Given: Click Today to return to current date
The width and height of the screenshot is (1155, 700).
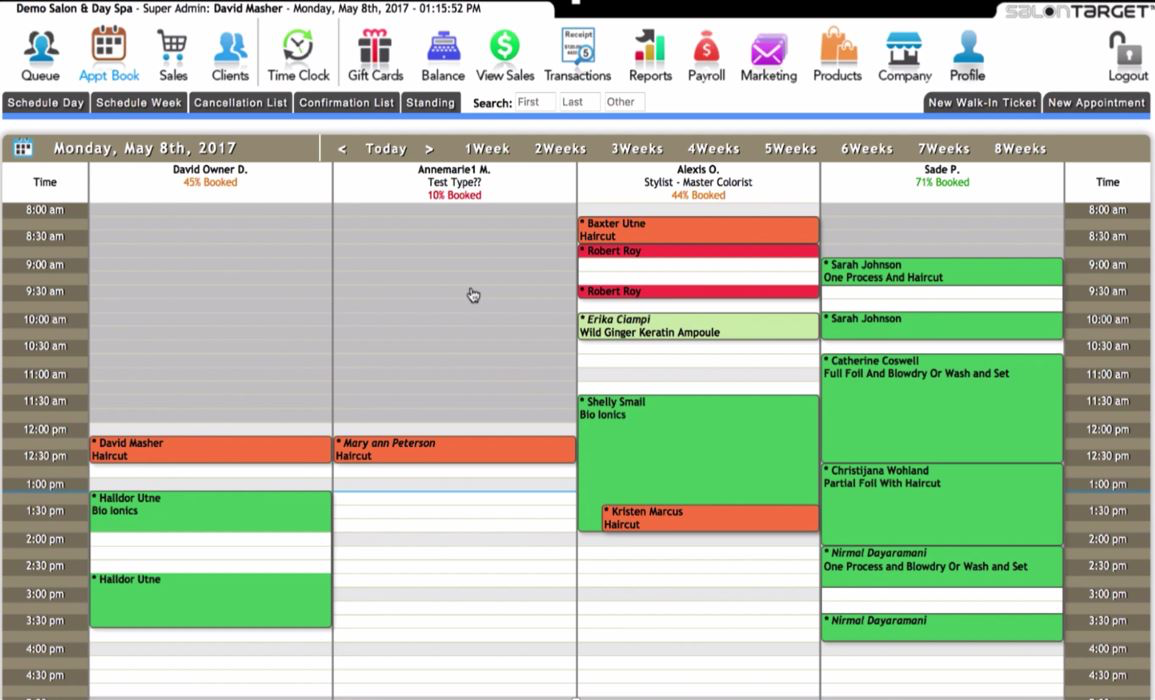Looking at the screenshot, I should (385, 147).
